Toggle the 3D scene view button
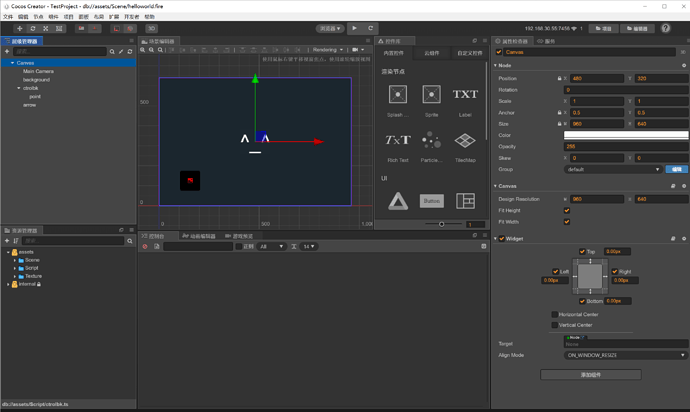The width and height of the screenshot is (690, 412). [x=151, y=28]
